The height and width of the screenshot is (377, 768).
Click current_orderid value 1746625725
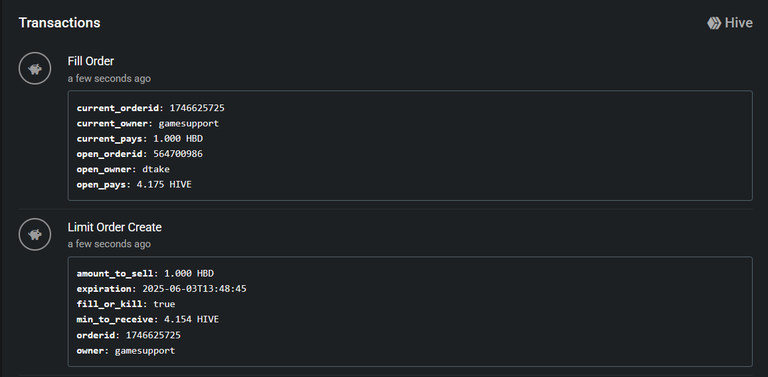pyautogui.click(x=197, y=108)
